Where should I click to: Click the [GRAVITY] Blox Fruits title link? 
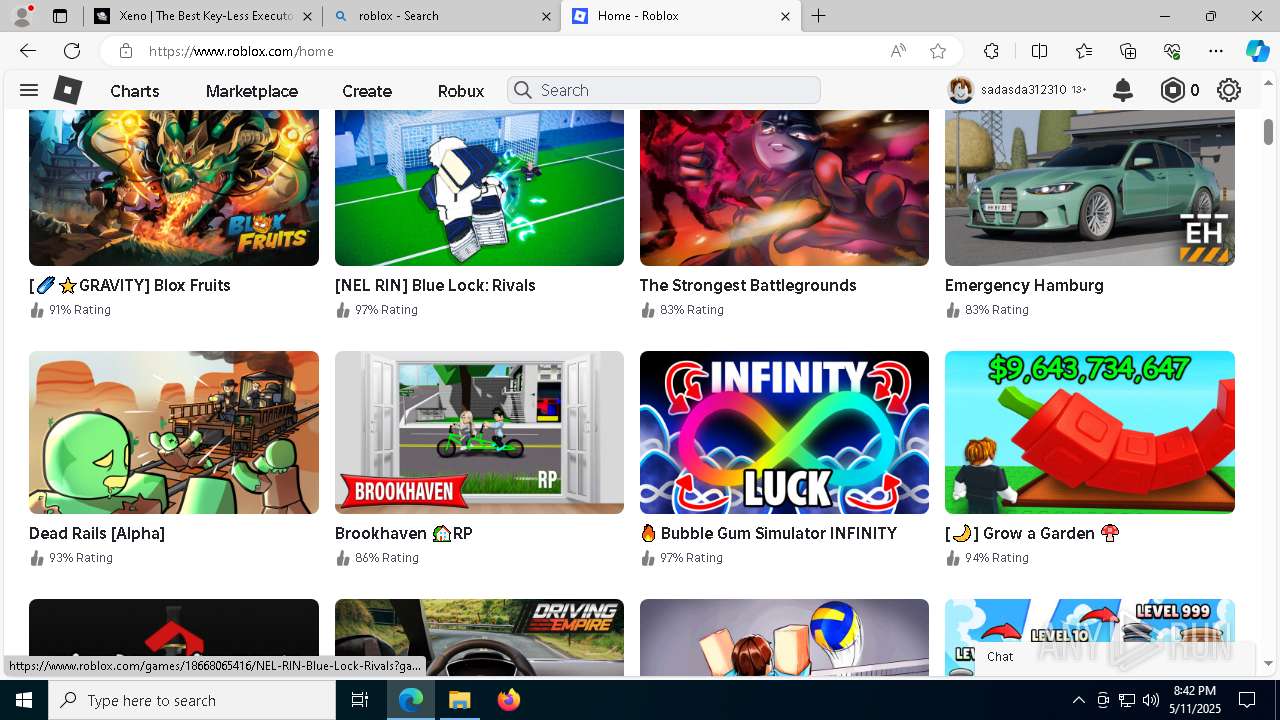pyautogui.click(x=130, y=285)
